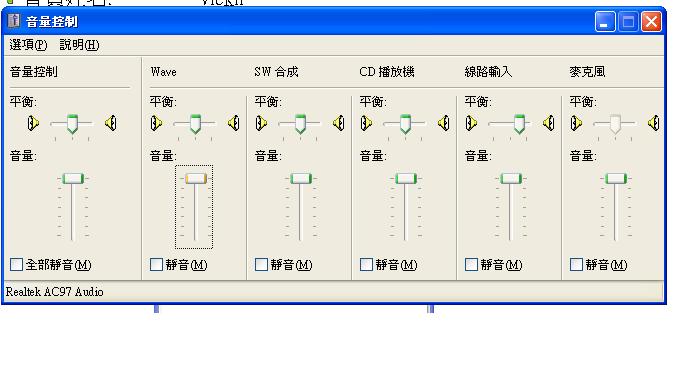Click the Realtek AC97 Audio status bar text
The width and height of the screenshot is (680, 384).
54,292
